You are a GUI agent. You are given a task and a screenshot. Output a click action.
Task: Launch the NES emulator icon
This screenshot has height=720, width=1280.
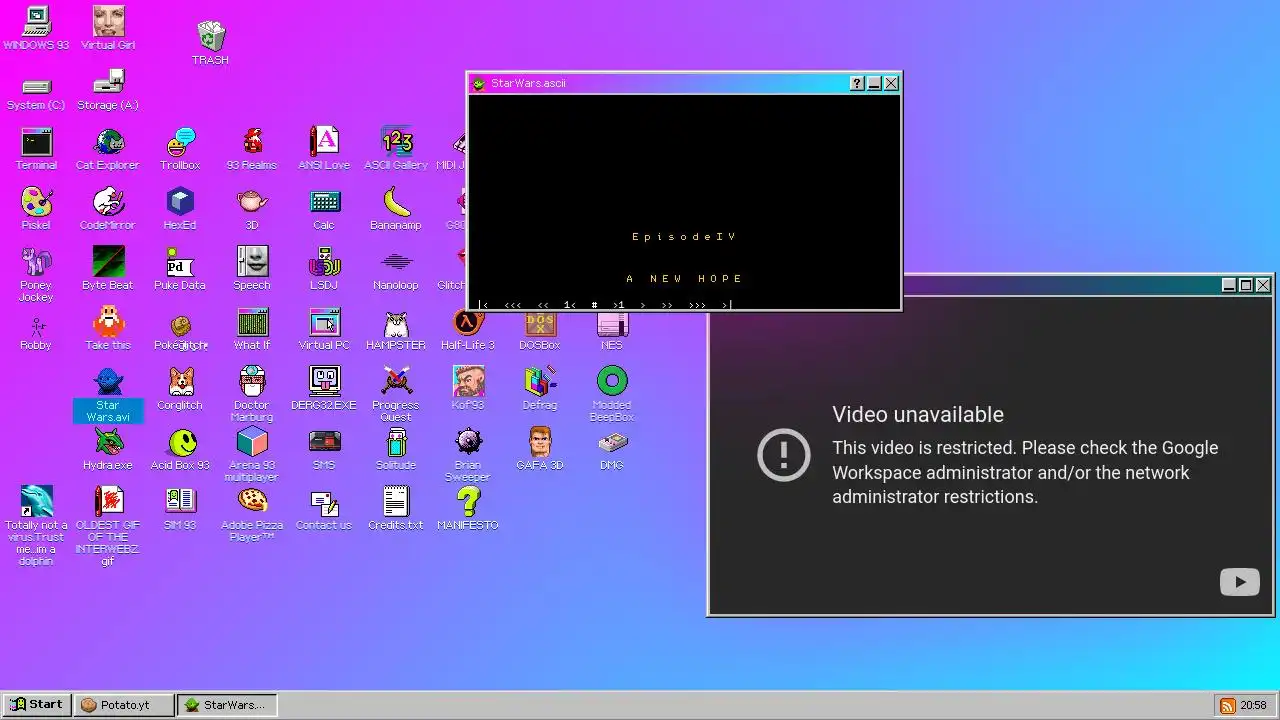pos(612,331)
